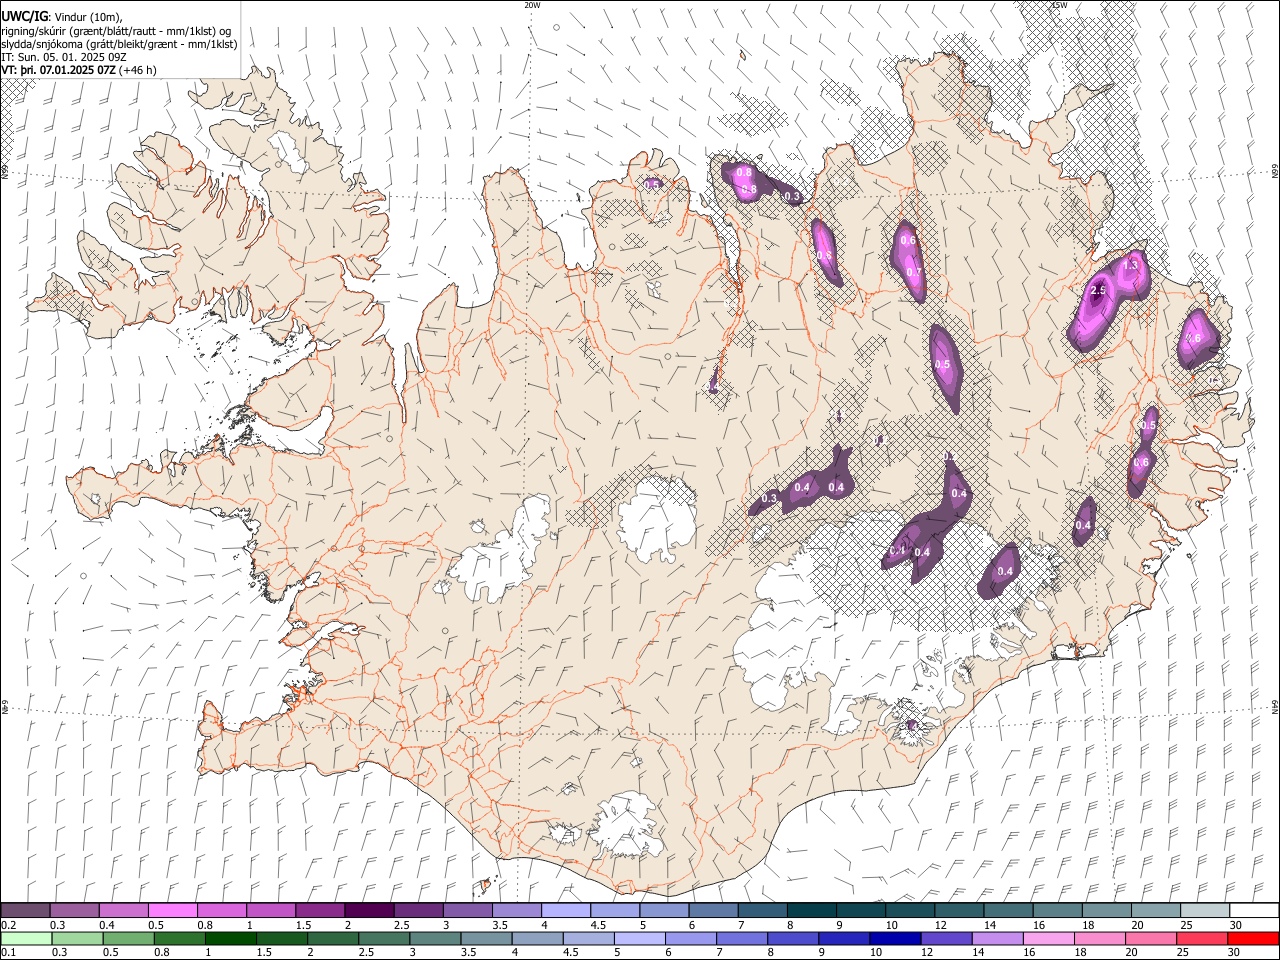Click upper legend swatch between 8 and 9
Viewport: 1280px width, 960px height.
(812, 910)
